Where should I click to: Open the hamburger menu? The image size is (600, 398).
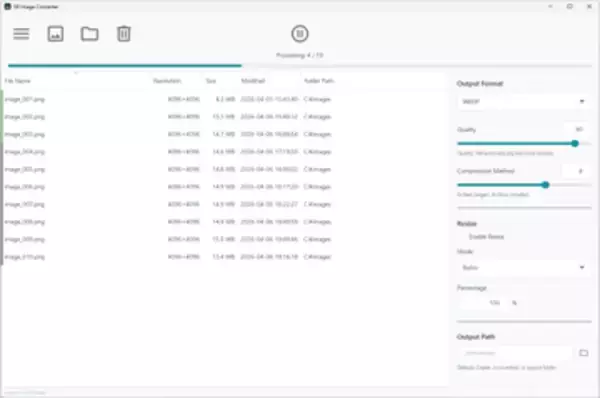tap(21, 34)
